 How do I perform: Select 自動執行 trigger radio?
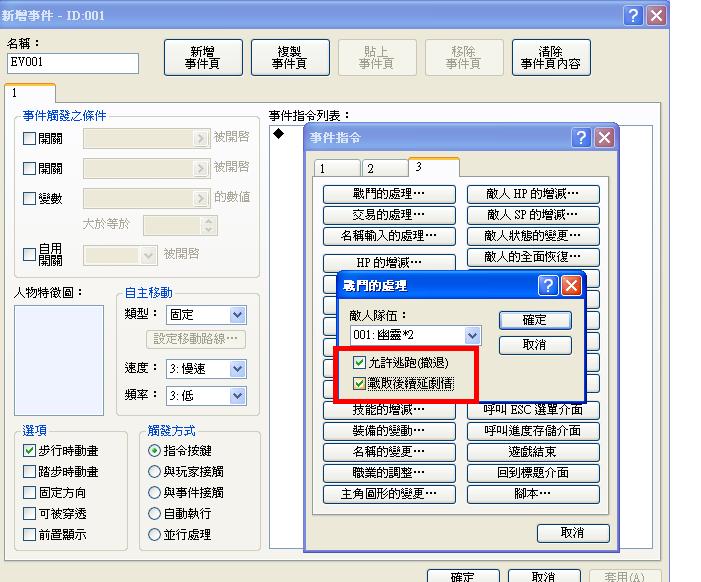[x=154, y=514]
